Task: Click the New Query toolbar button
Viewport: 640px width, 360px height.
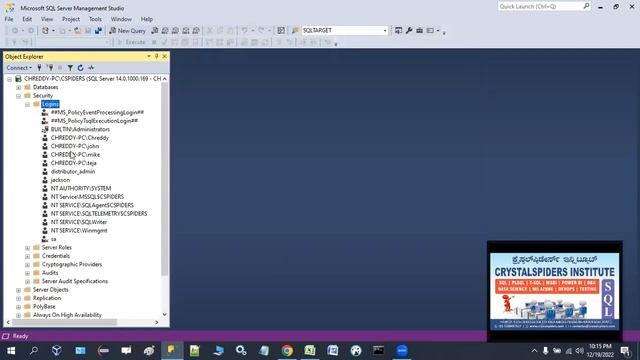Action: tap(127, 31)
